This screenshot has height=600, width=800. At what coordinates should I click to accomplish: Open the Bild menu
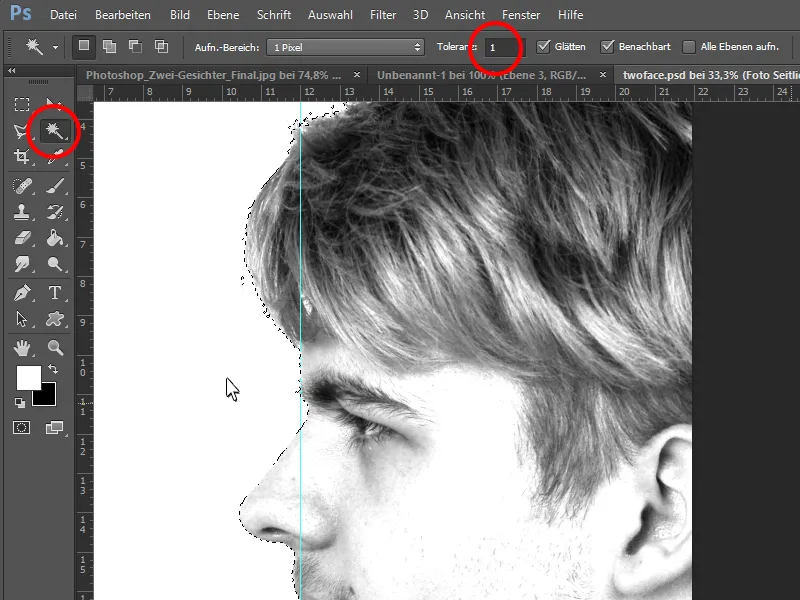[180, 15]
